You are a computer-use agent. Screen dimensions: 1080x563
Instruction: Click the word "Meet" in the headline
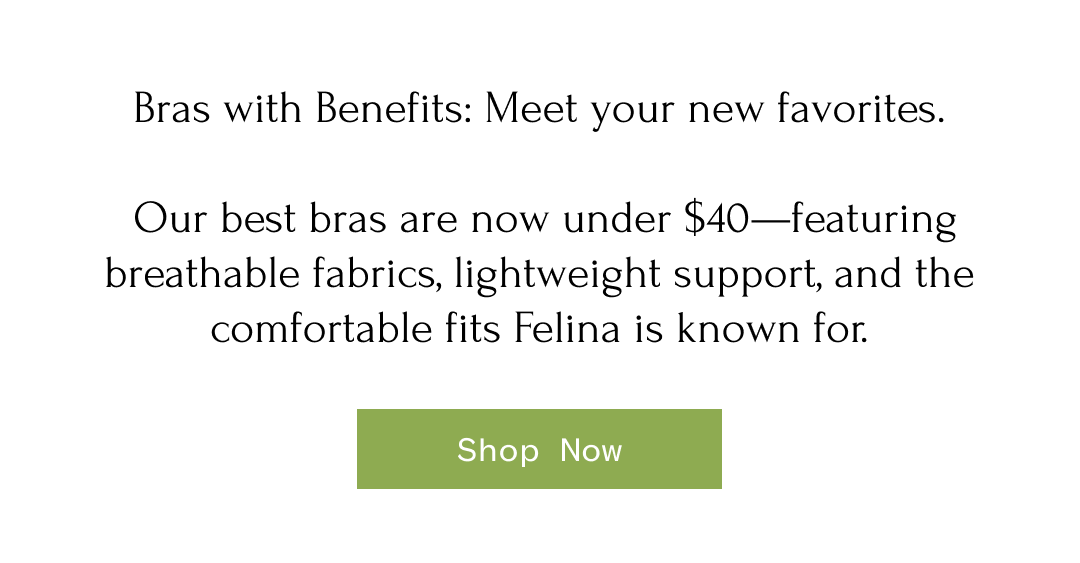[531, 108]
